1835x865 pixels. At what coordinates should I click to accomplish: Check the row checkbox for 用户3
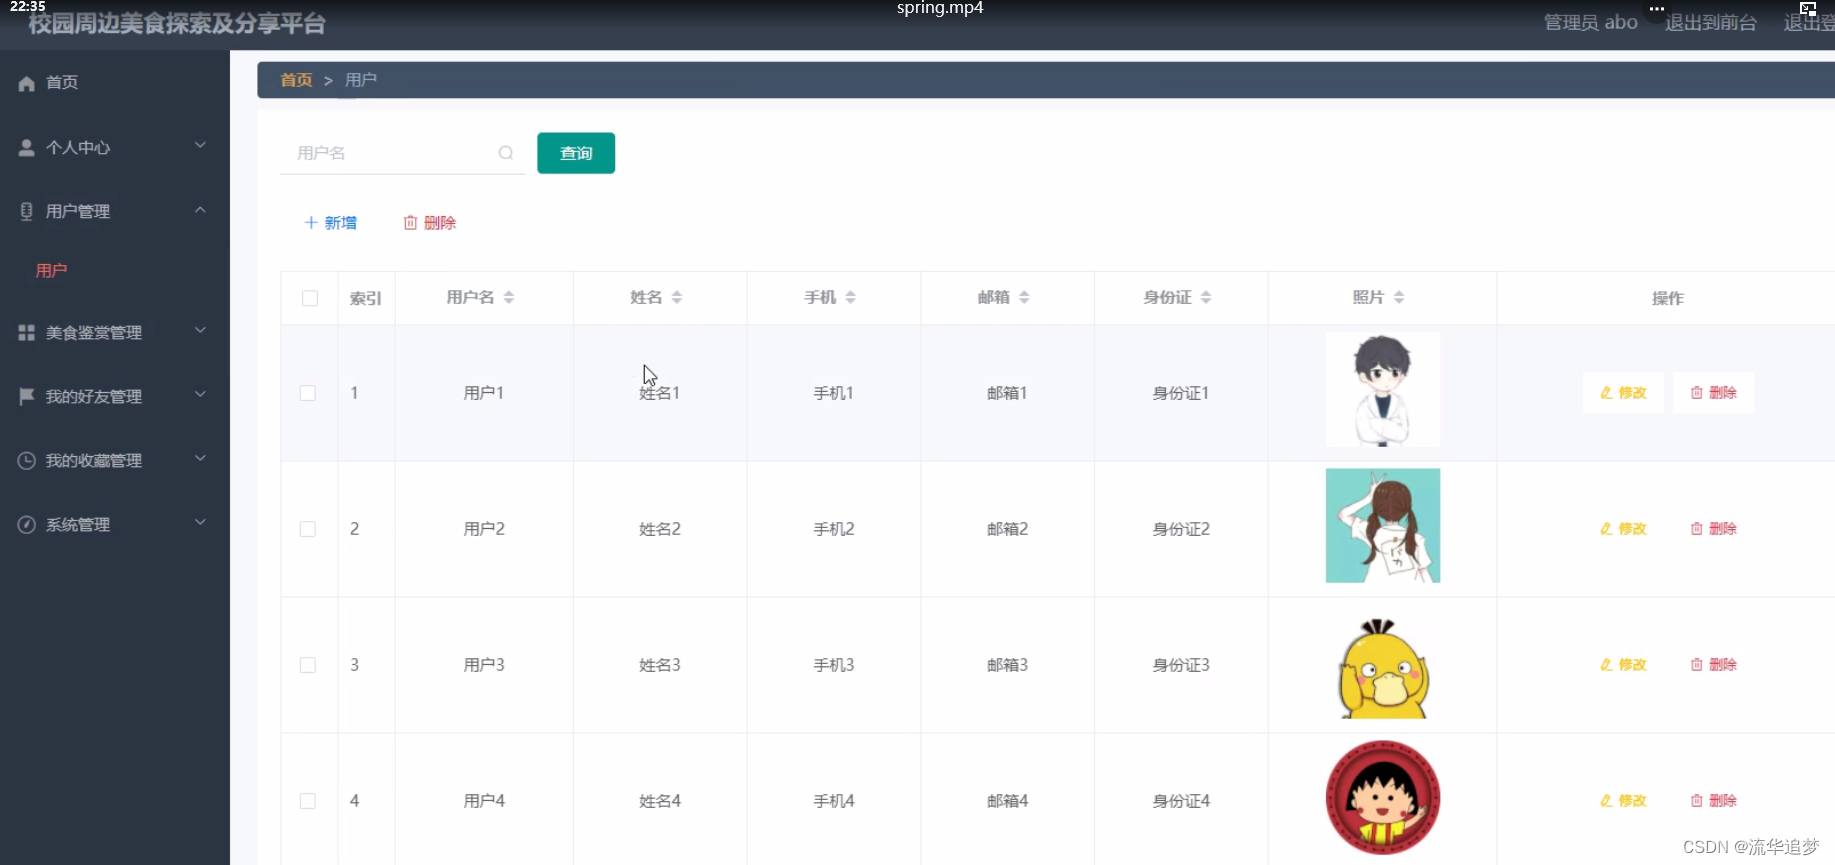point(308,665)
